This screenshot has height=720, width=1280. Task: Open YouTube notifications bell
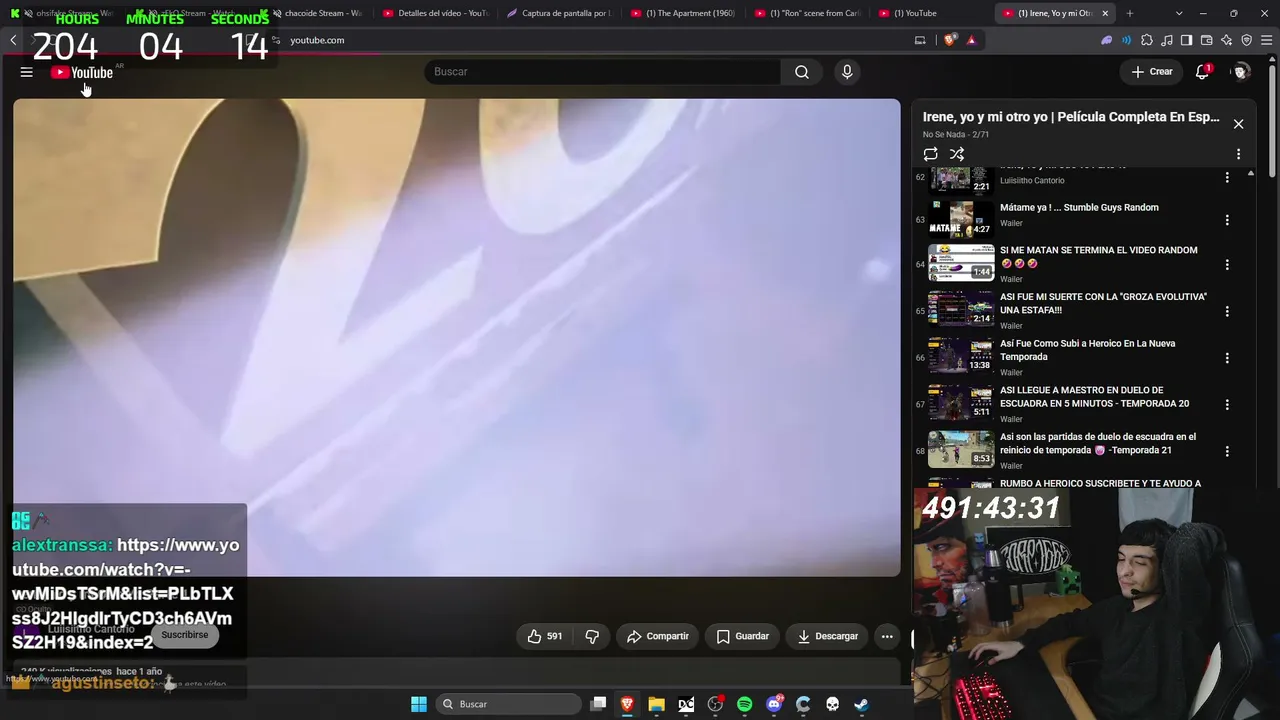click(1203, 72)
